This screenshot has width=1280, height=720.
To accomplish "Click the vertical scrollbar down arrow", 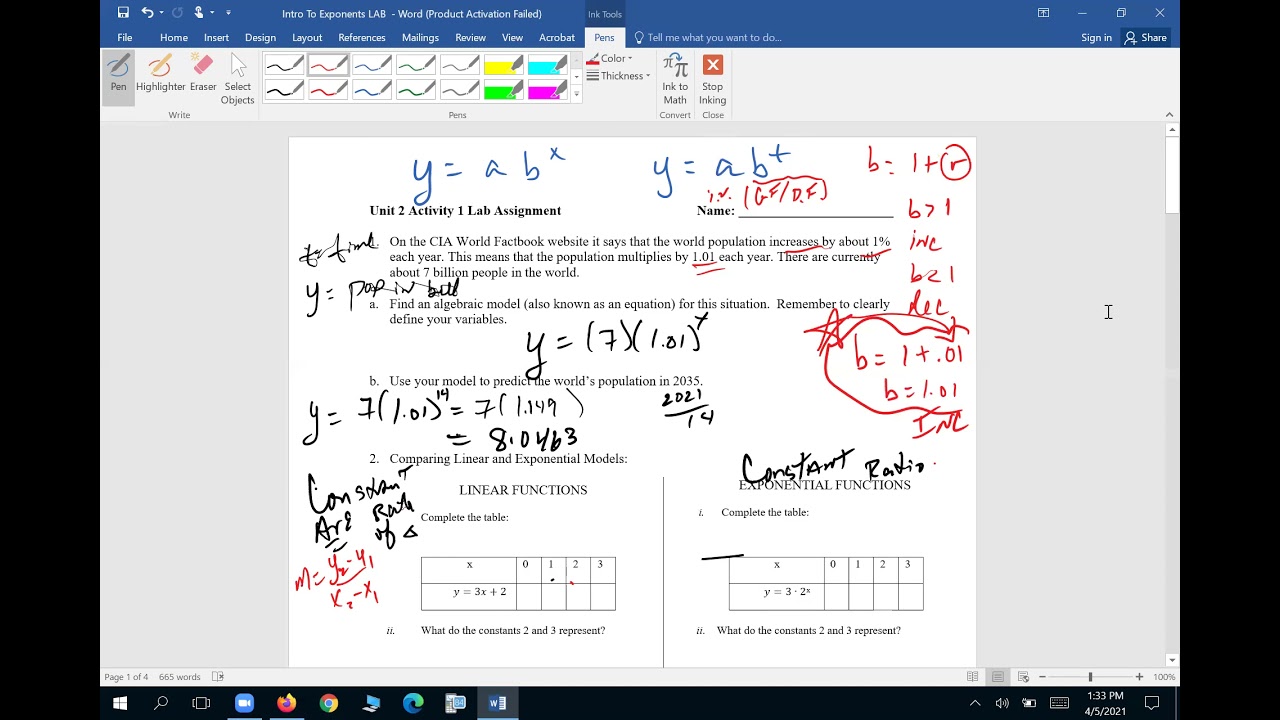I will (1170, 660).
